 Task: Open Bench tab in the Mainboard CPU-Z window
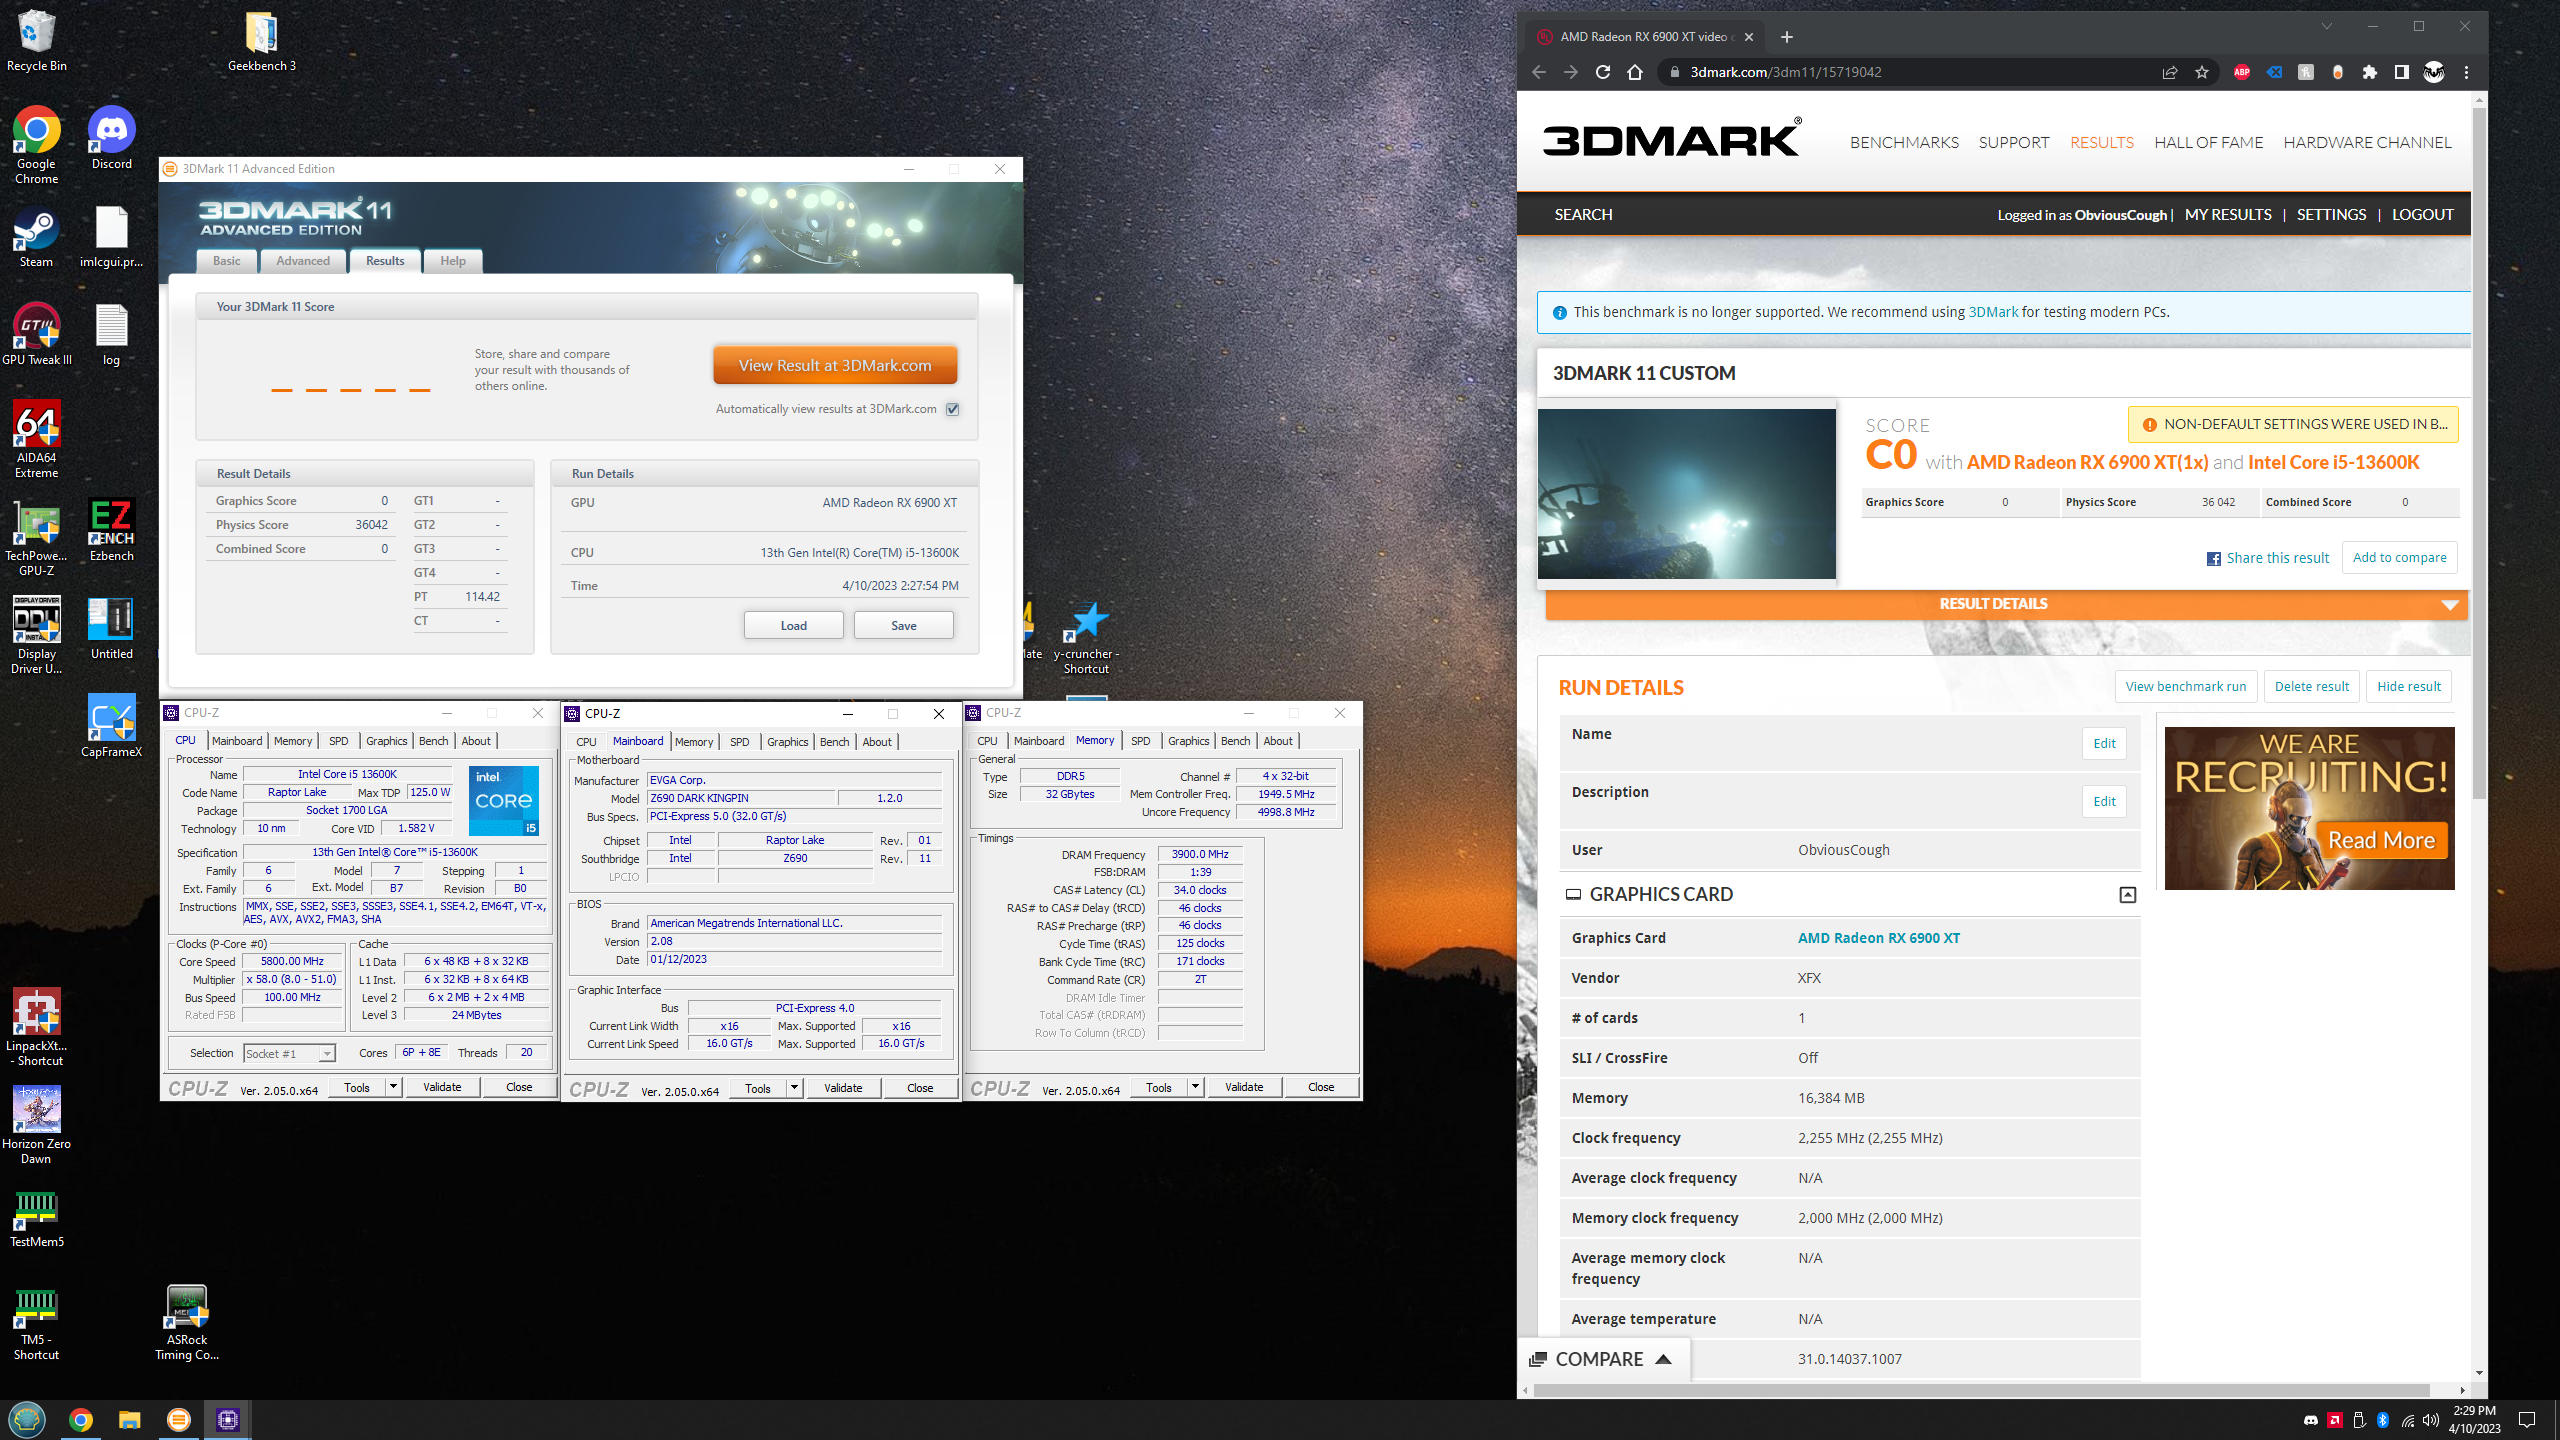tap(834, 742)
